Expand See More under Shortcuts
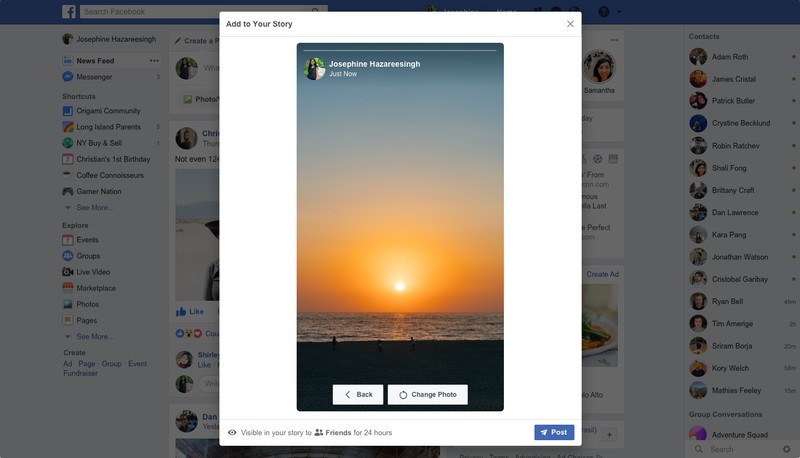The height and width of the screenshot is (458, 800). (95, 208)
